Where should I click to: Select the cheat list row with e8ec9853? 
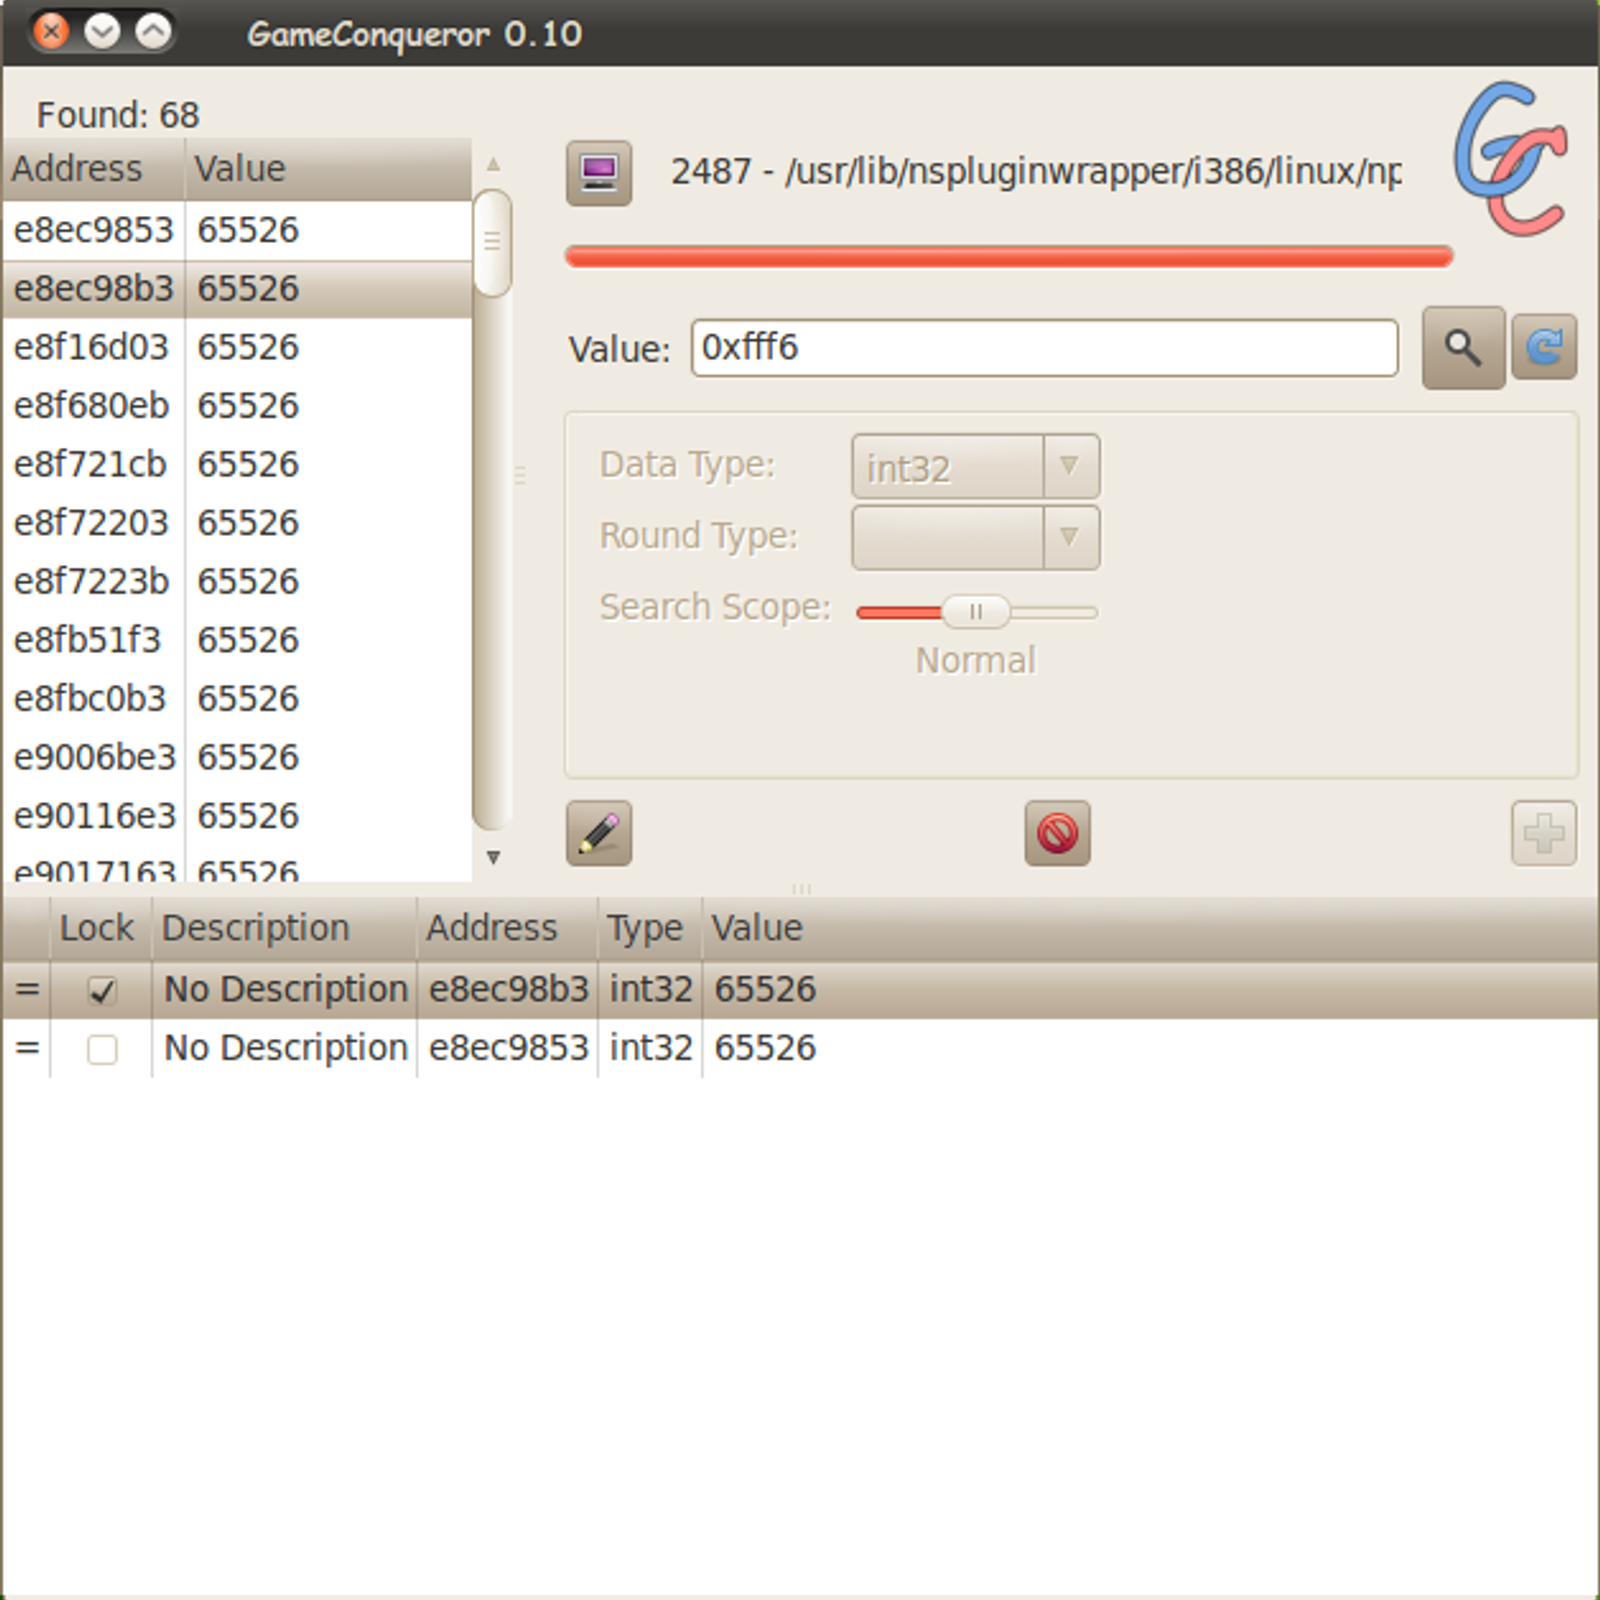tap(508, 1048)
